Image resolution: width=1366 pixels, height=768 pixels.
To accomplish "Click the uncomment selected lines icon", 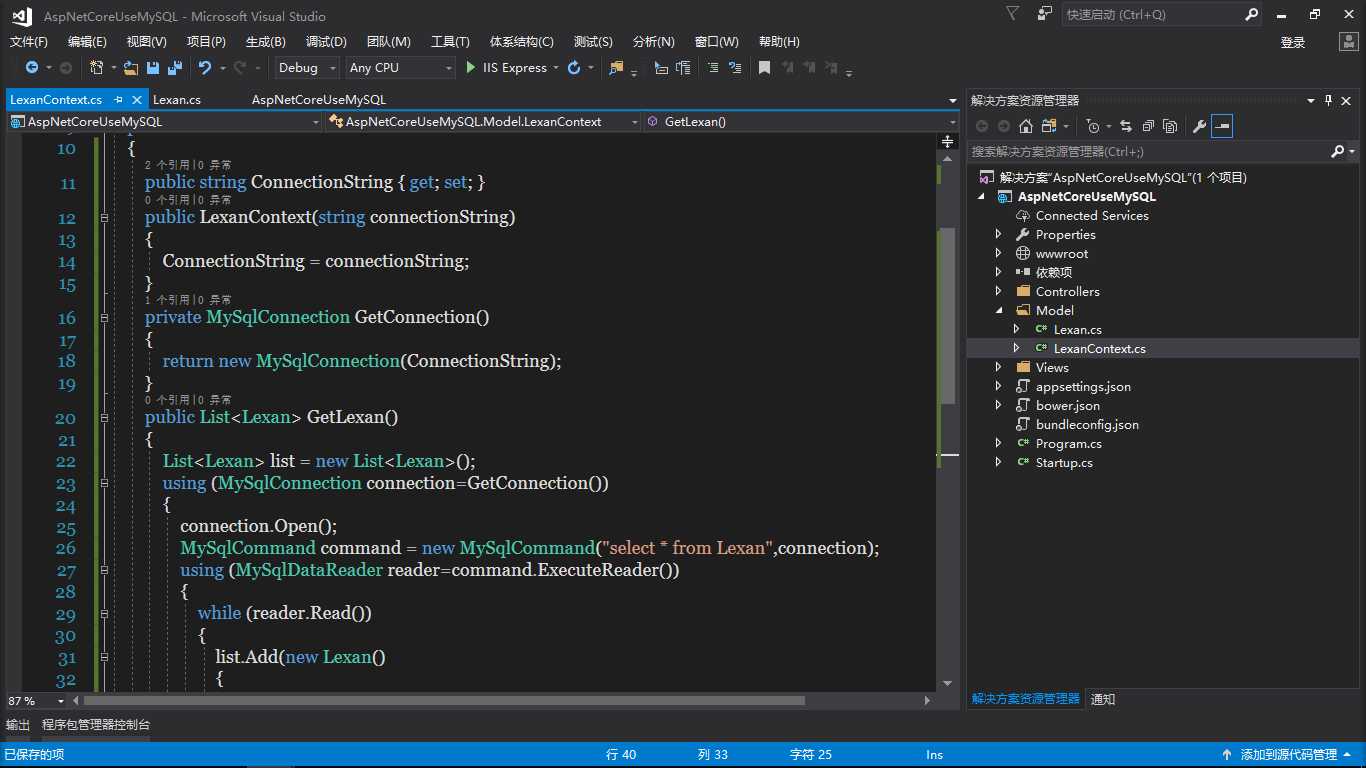I will tap(736, 68).
